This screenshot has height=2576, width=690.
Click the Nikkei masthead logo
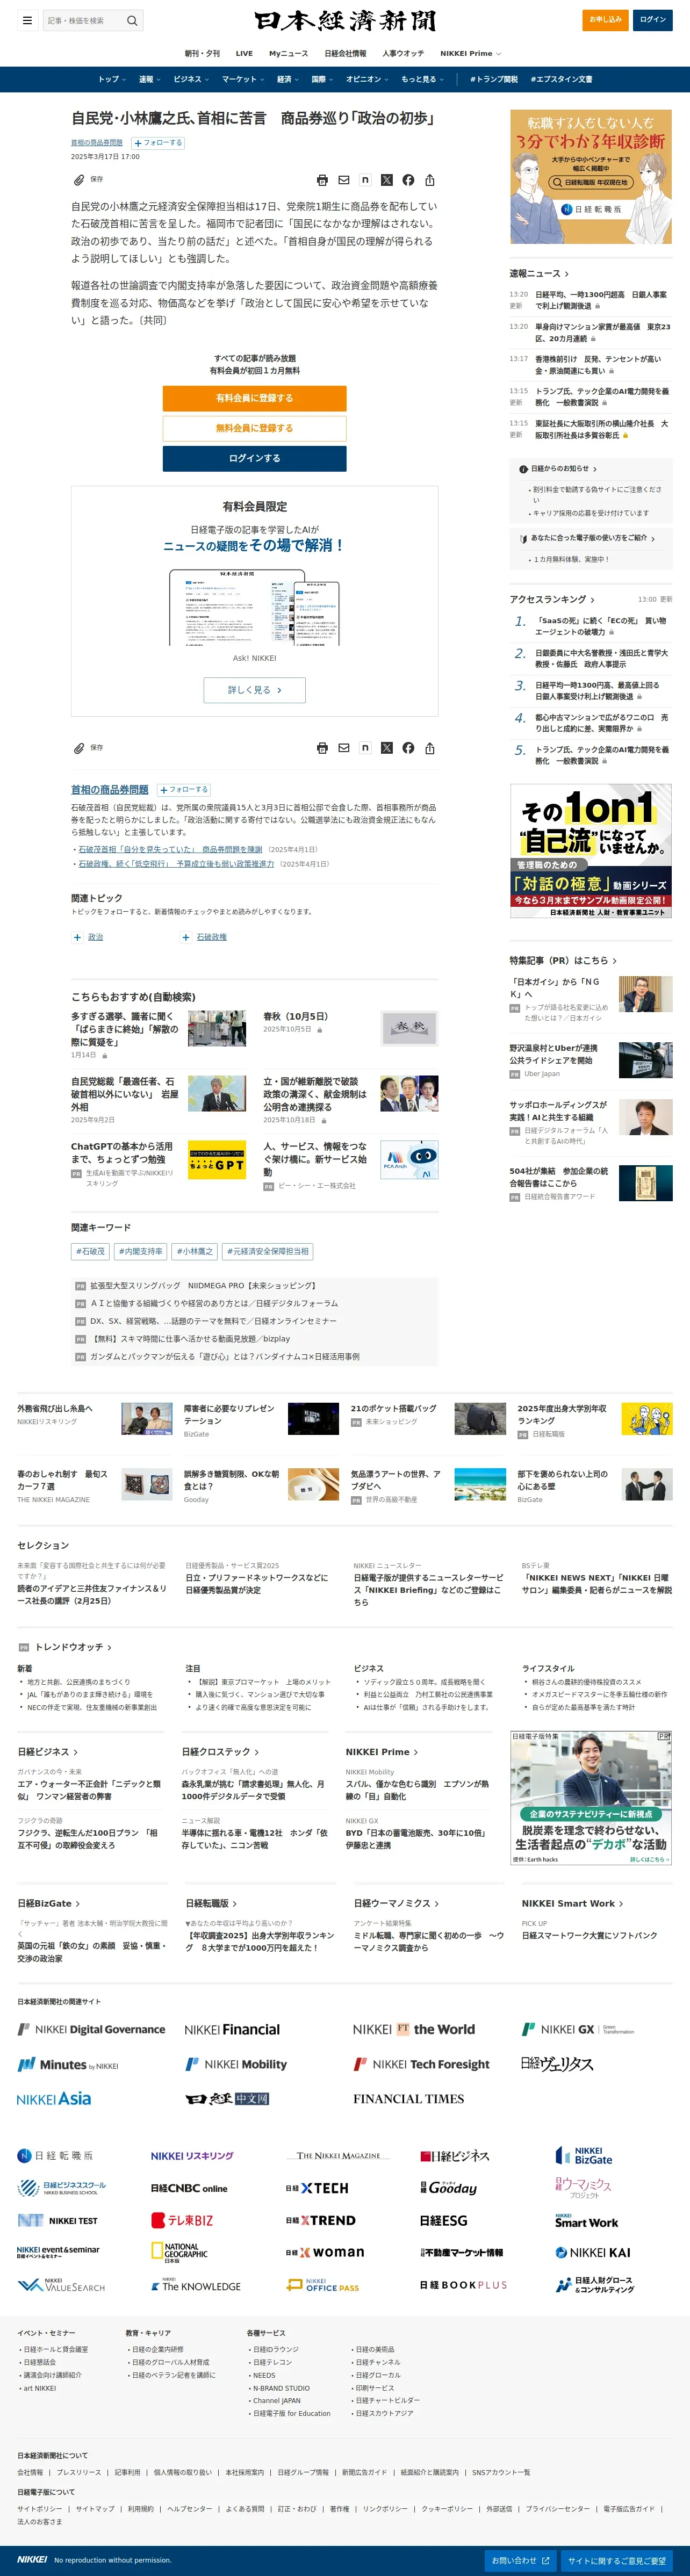click(345, 21)
